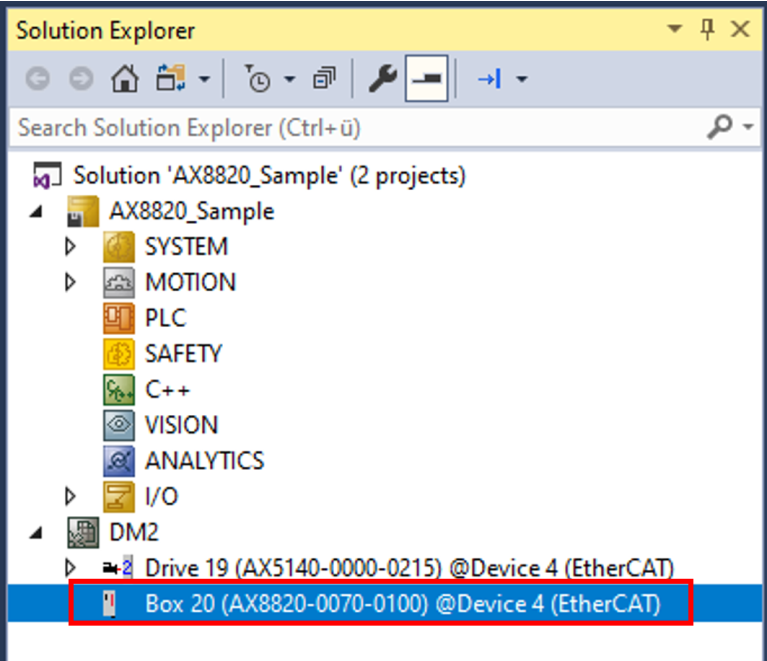Click the DM2 project icon
The width and height of the screenshot is (767, 661).
click(x=83, y=532)
